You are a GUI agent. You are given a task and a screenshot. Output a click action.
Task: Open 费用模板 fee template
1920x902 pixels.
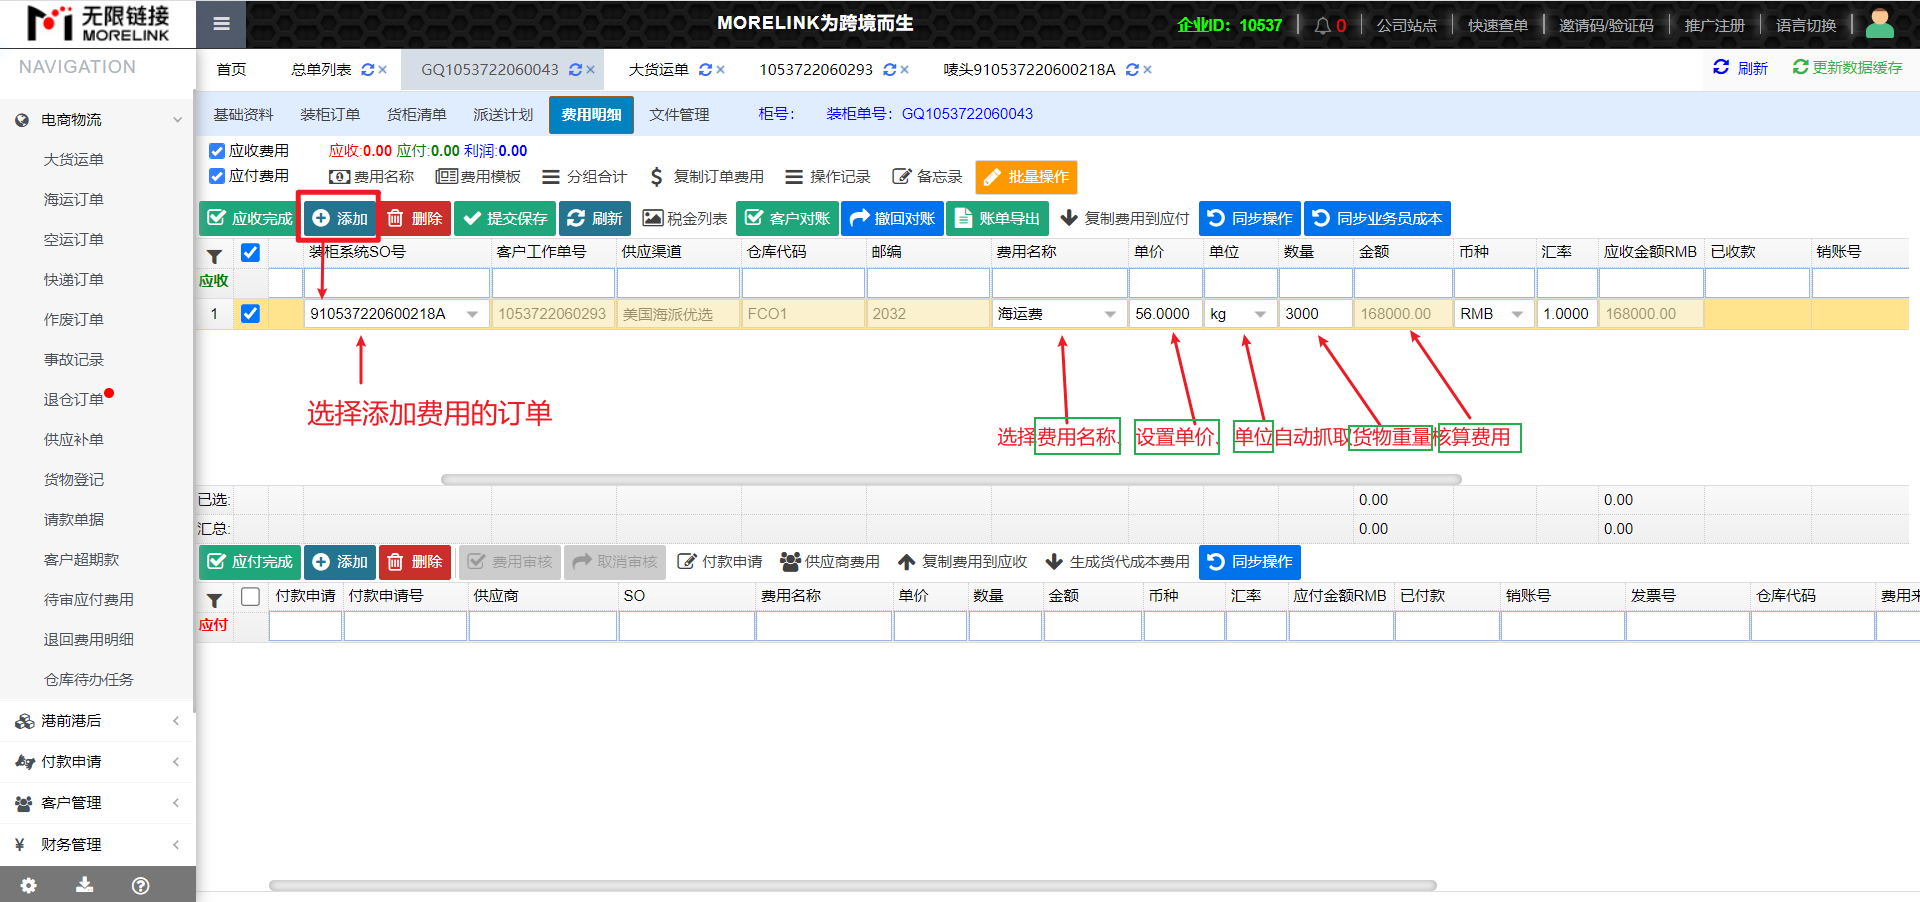click(478, 177)
